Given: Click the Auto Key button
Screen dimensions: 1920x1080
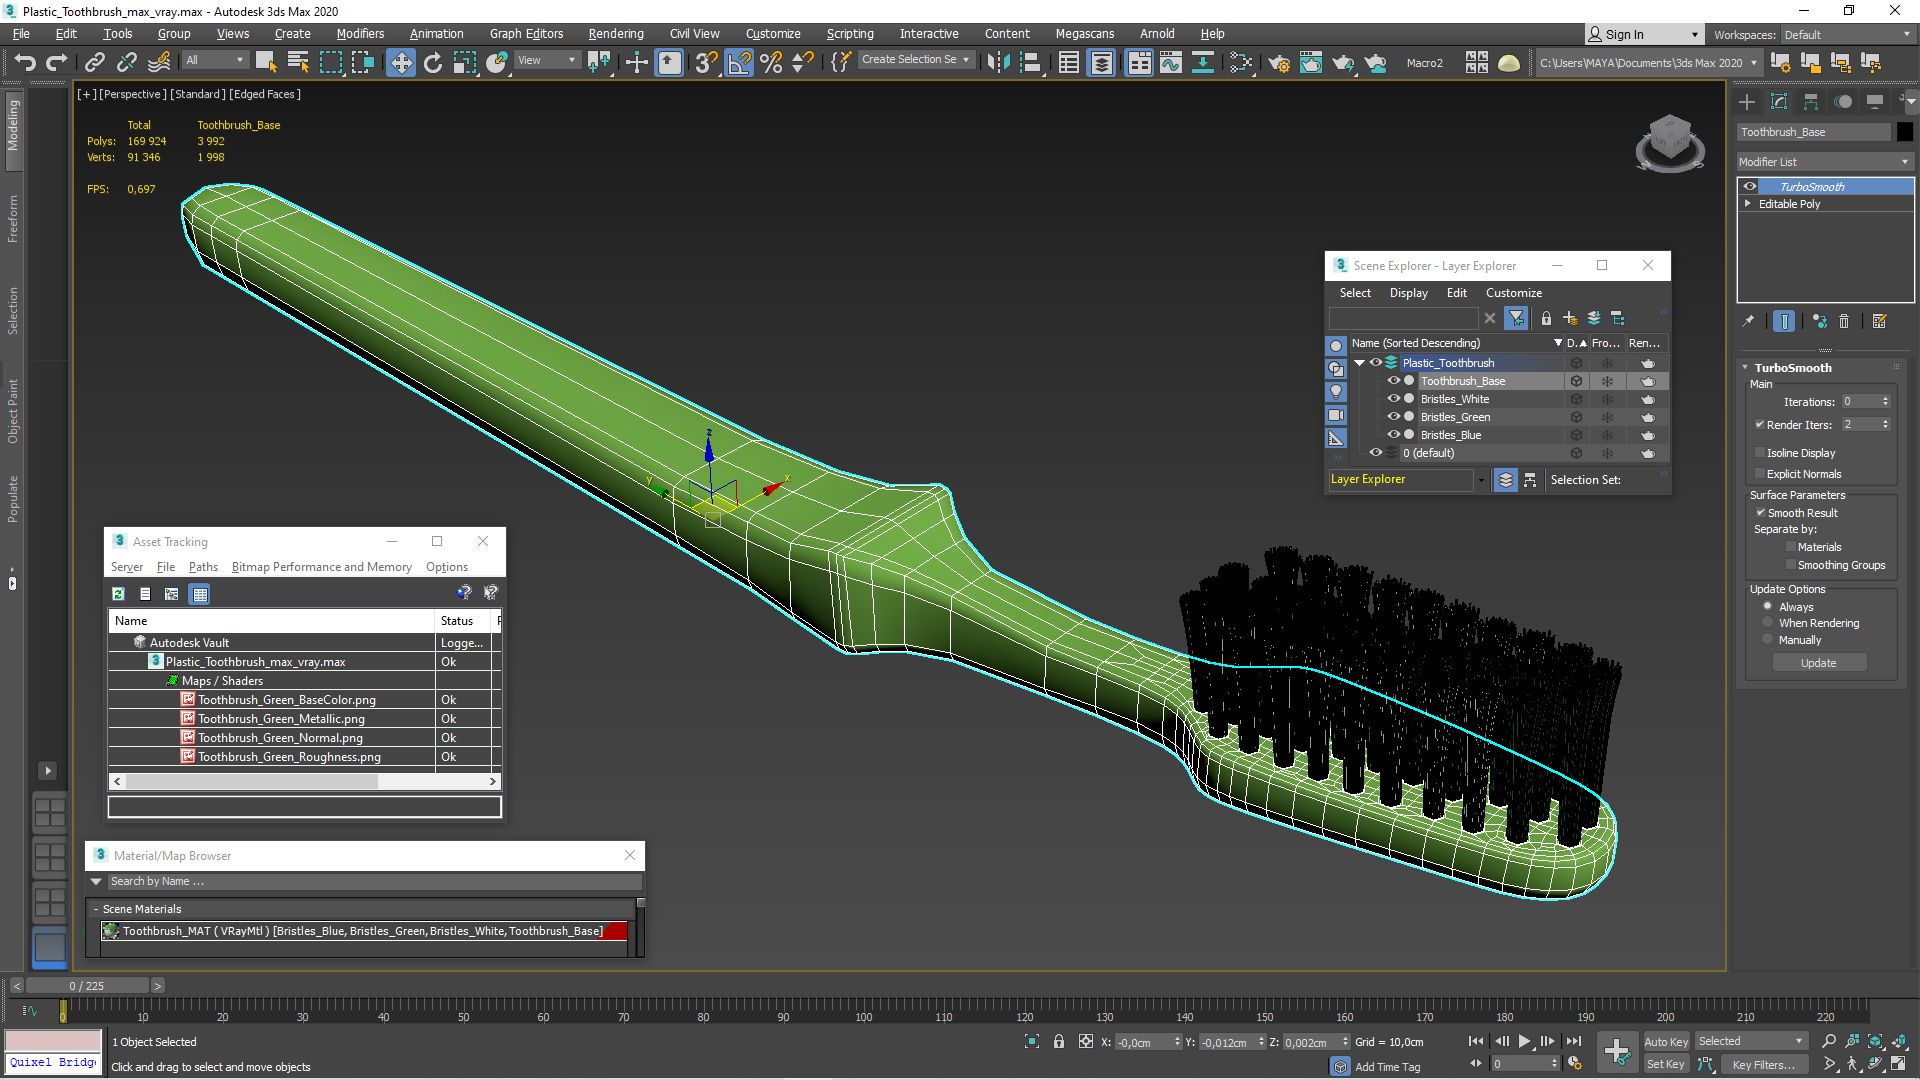Looking at the screenshot, I should 1665,1042.
